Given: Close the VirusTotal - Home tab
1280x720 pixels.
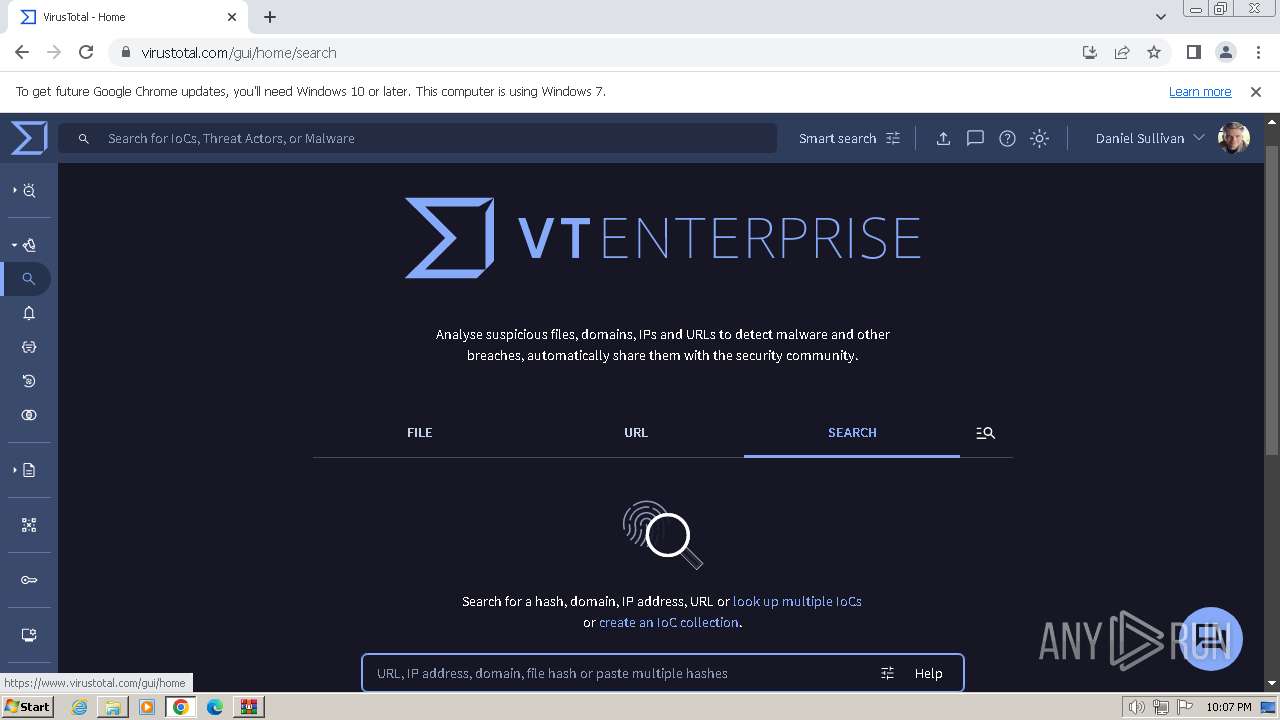Looking at the screenshot, I should pos(232,17).
